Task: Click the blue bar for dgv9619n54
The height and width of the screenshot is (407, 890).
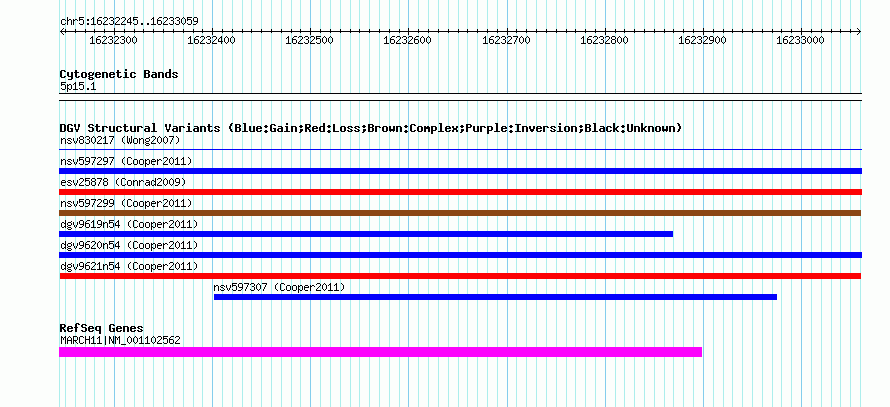Action: (366, 234)
